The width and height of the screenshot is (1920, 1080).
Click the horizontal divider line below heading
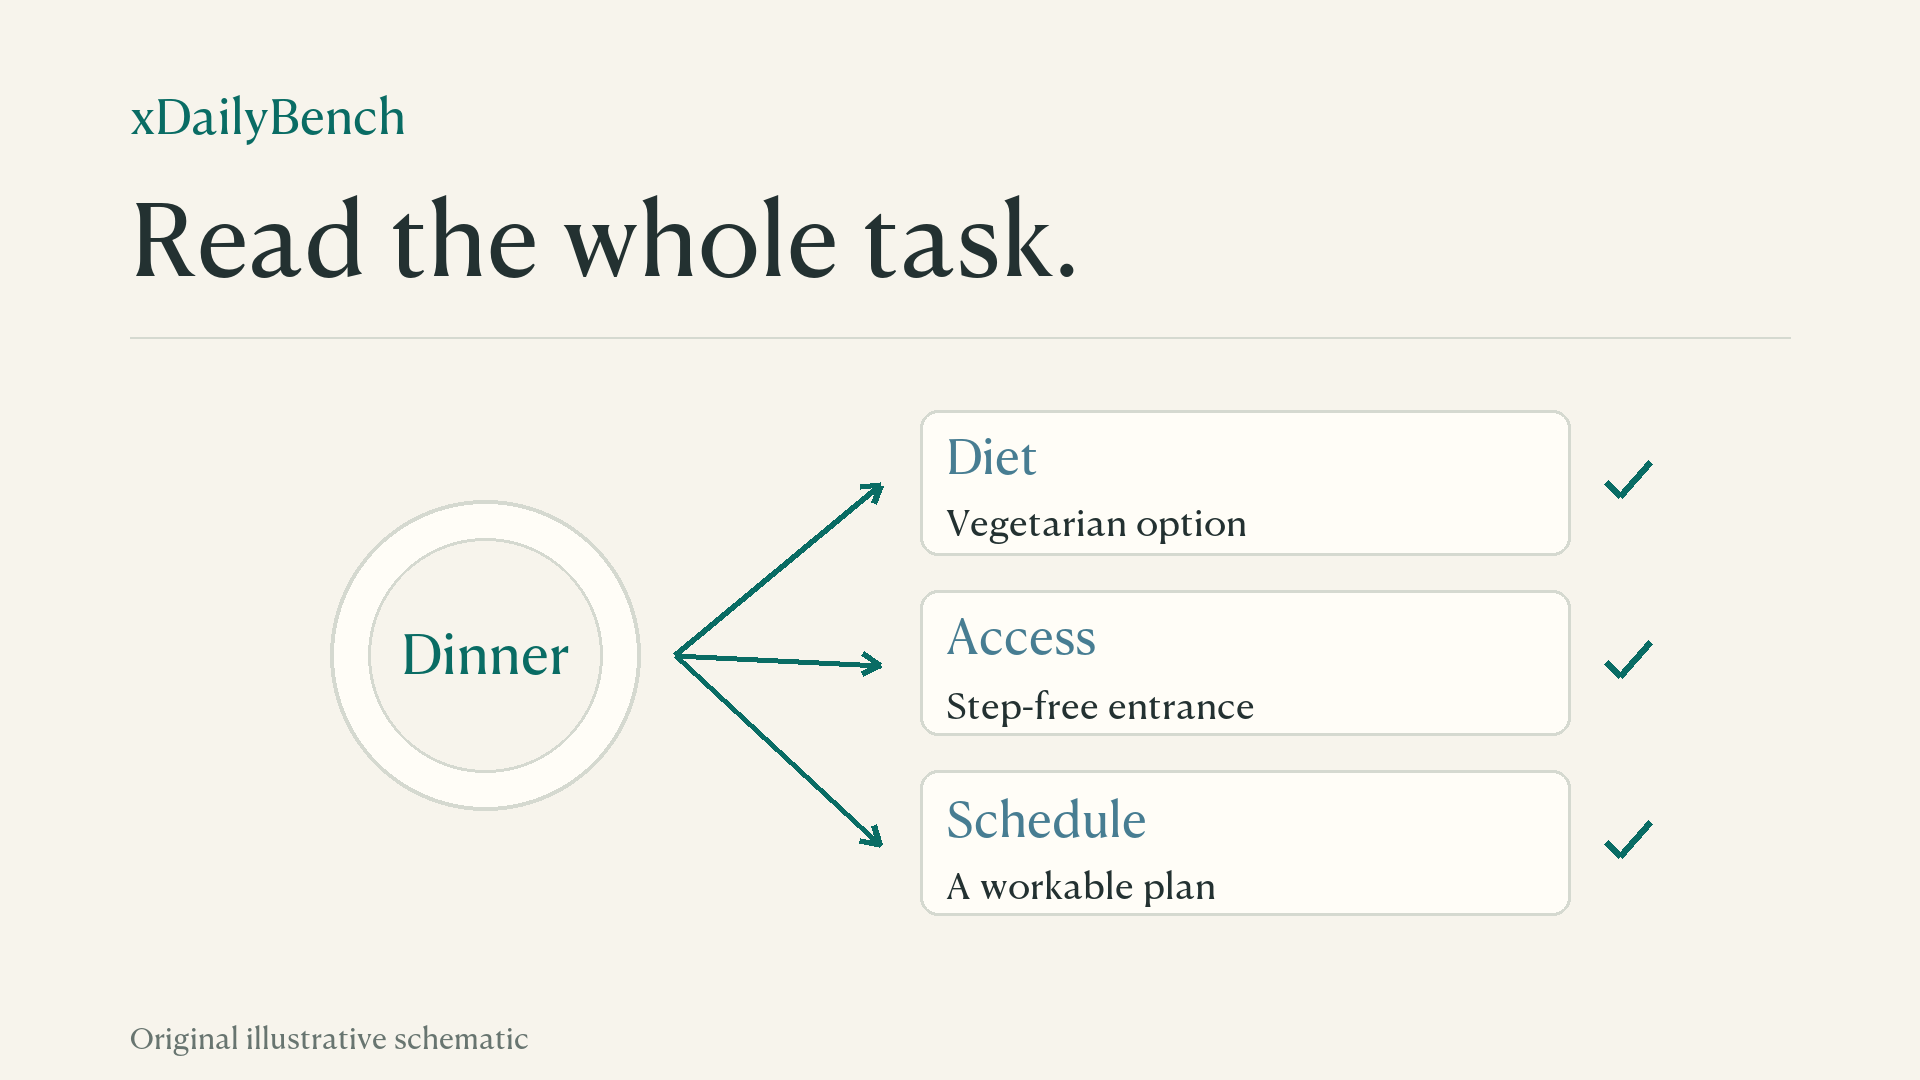pyautogui.click(x=960, y=338)
